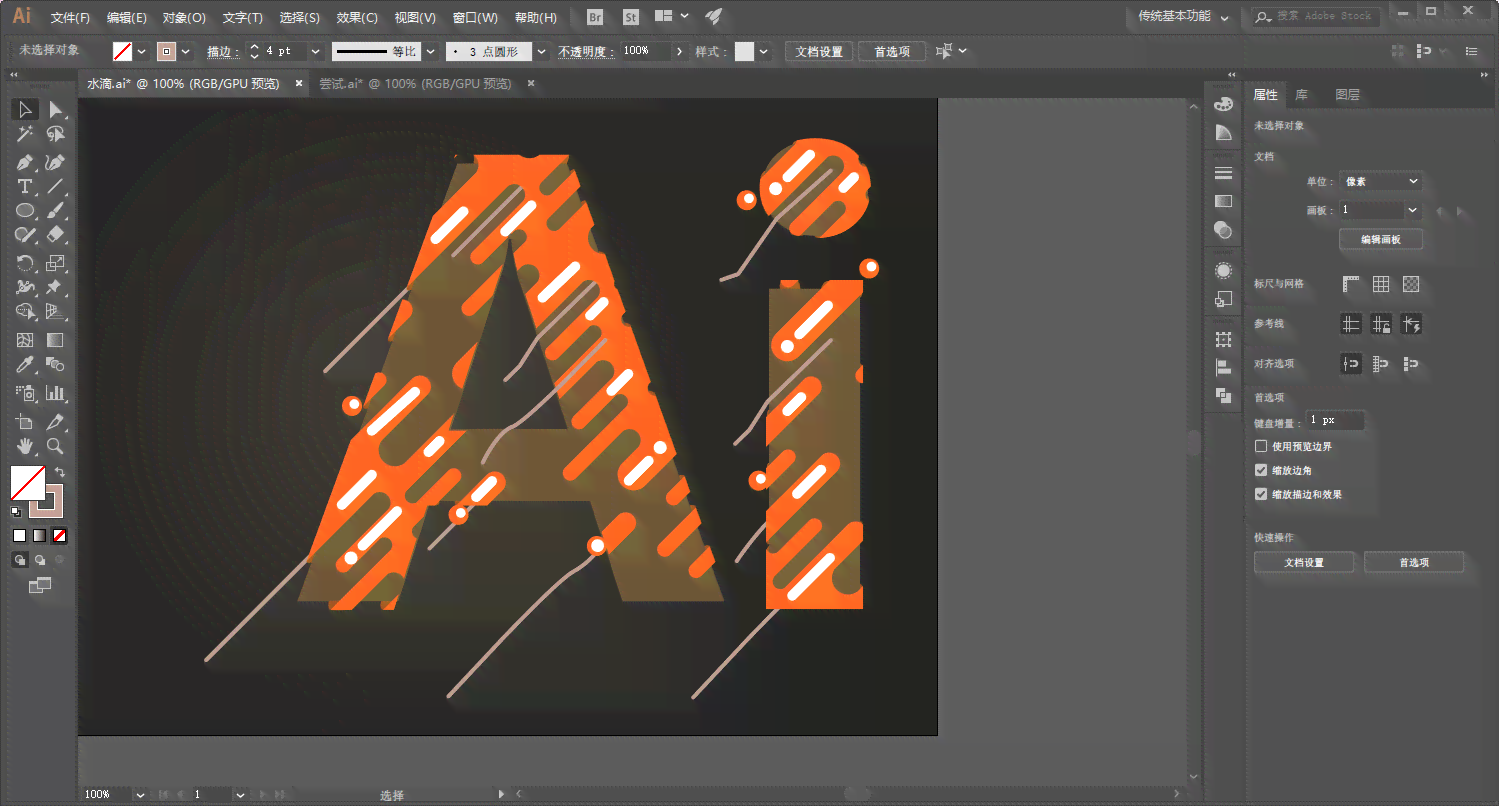Pick the Magic Wand tool
Screen dimensions: 1499x806
point(25,135)
